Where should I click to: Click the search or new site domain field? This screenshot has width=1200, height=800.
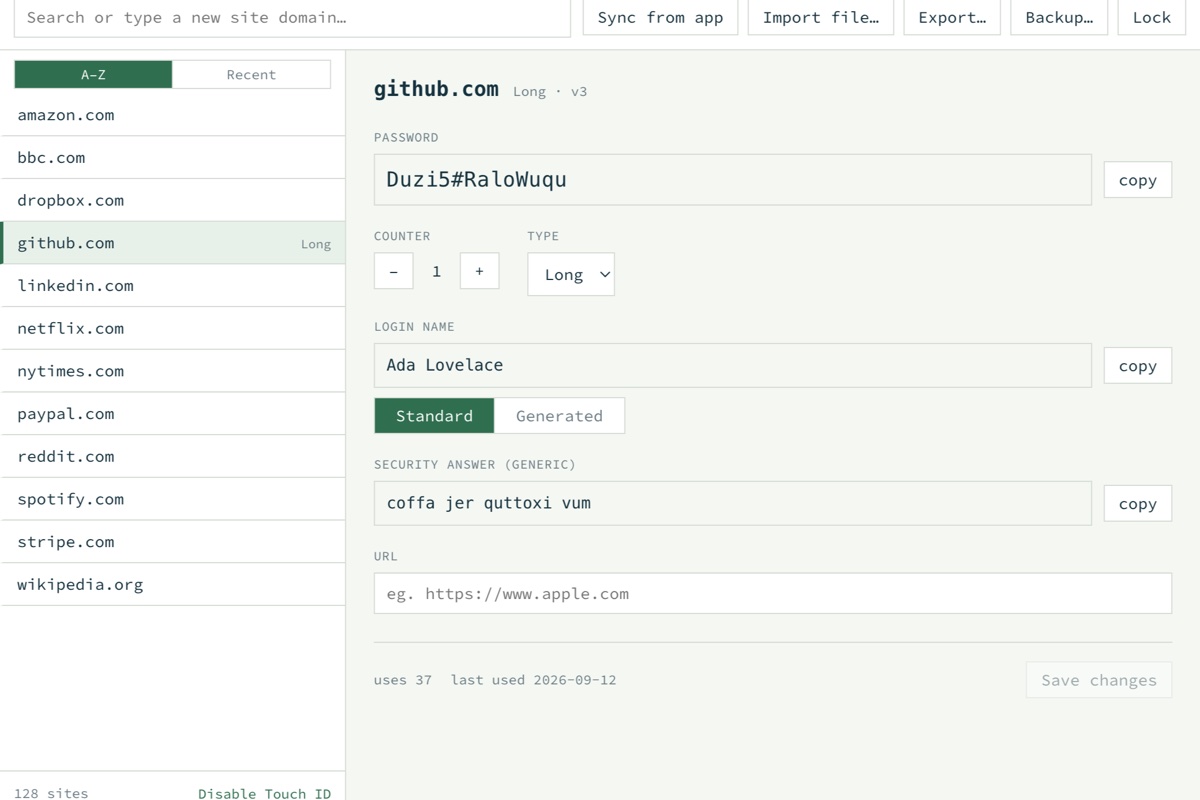[292, 17]
